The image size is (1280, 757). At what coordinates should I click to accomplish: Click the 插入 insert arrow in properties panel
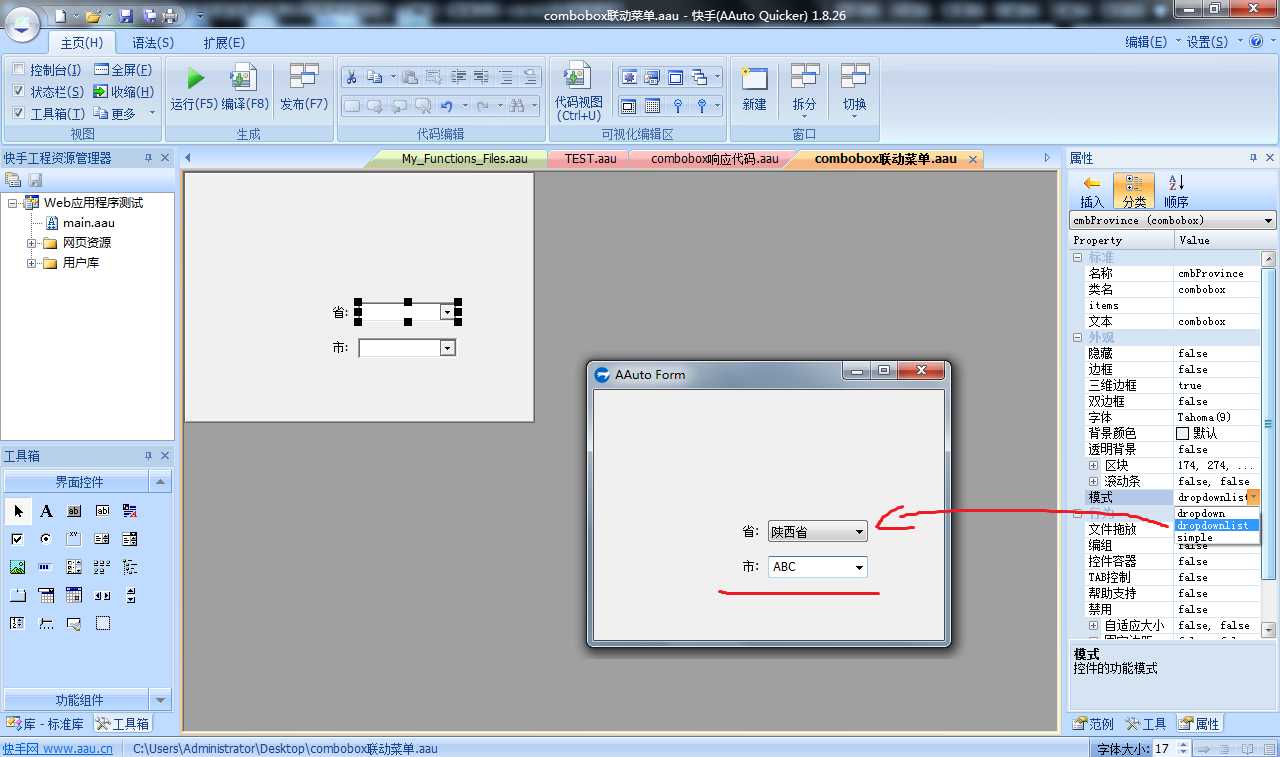(x=1092, y=191)
